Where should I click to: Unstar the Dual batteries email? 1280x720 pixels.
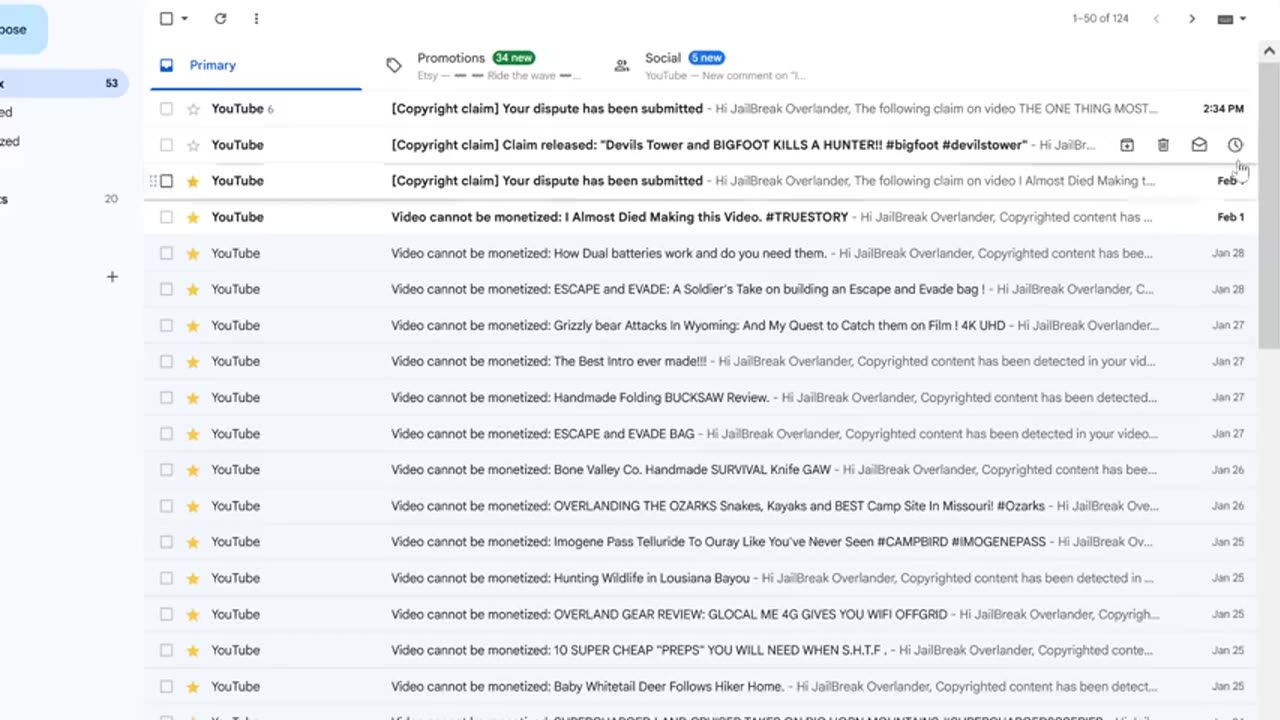pos(193,253)
